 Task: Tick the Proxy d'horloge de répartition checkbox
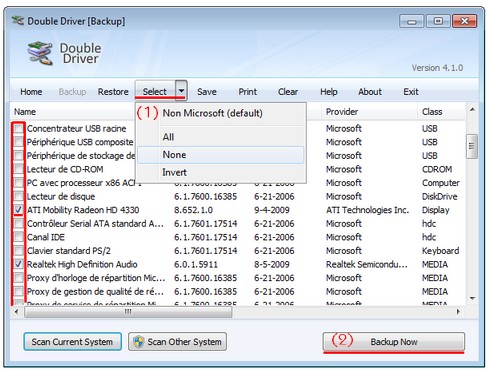tap(19, 278)
